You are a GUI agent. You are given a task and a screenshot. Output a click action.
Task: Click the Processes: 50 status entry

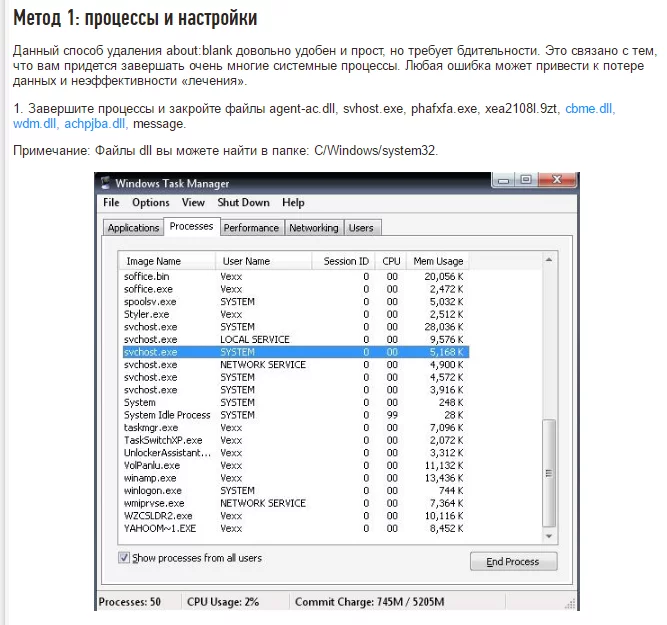pos(130,602)
